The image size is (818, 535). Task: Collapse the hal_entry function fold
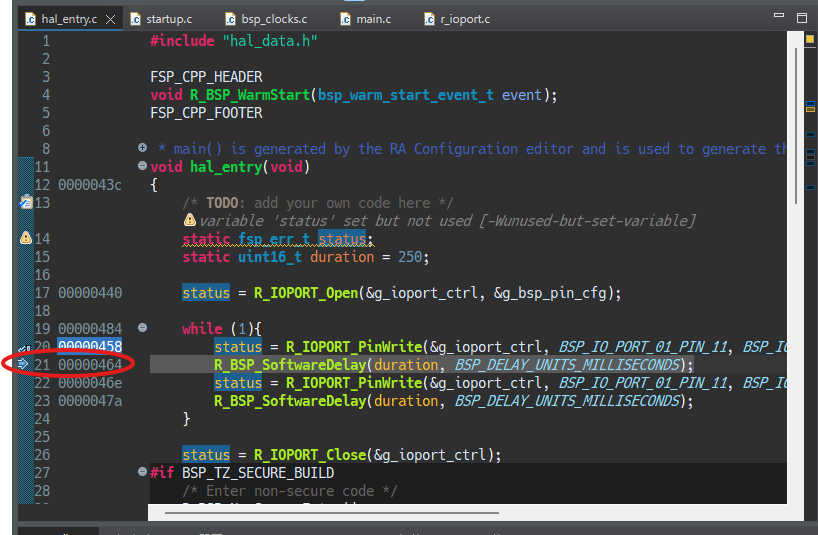[x=142, y=166]
